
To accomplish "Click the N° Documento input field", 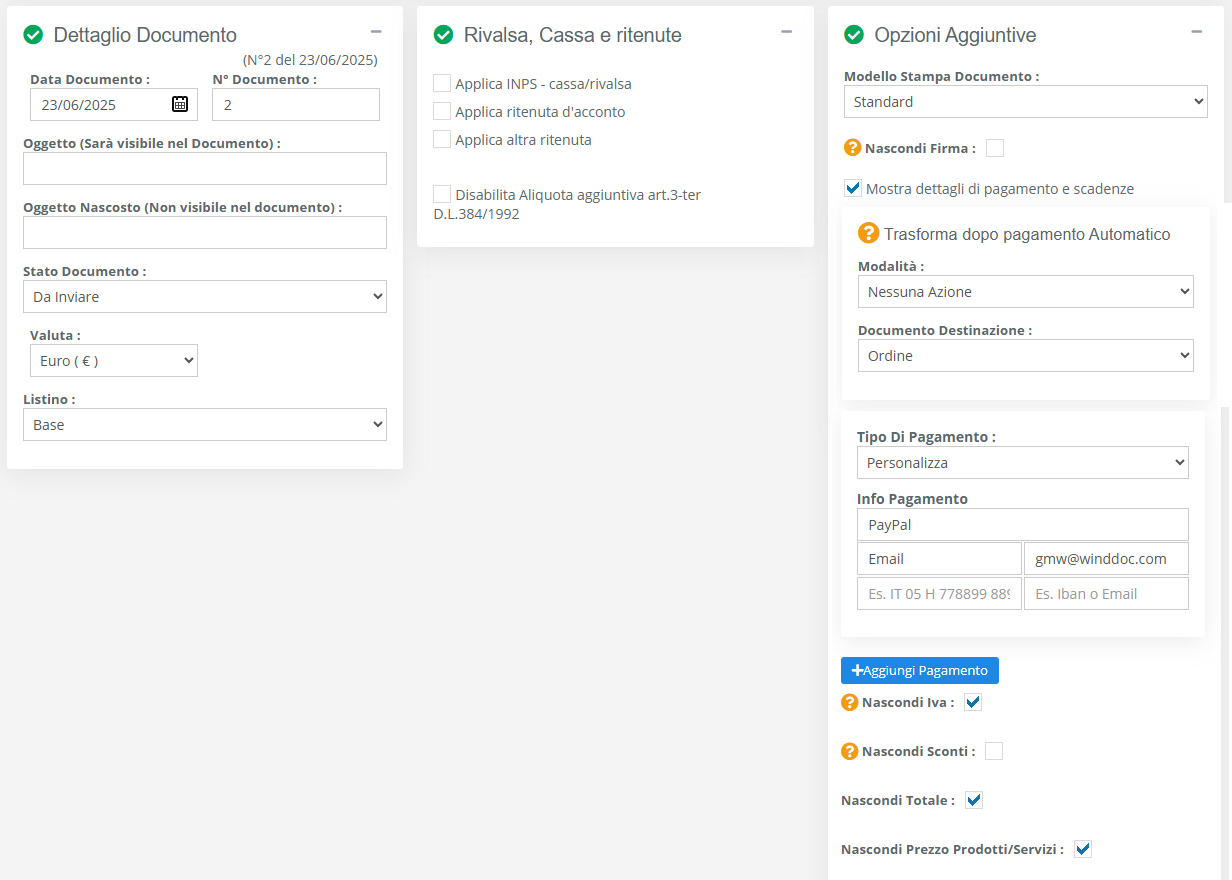I will tap(296, 105).
